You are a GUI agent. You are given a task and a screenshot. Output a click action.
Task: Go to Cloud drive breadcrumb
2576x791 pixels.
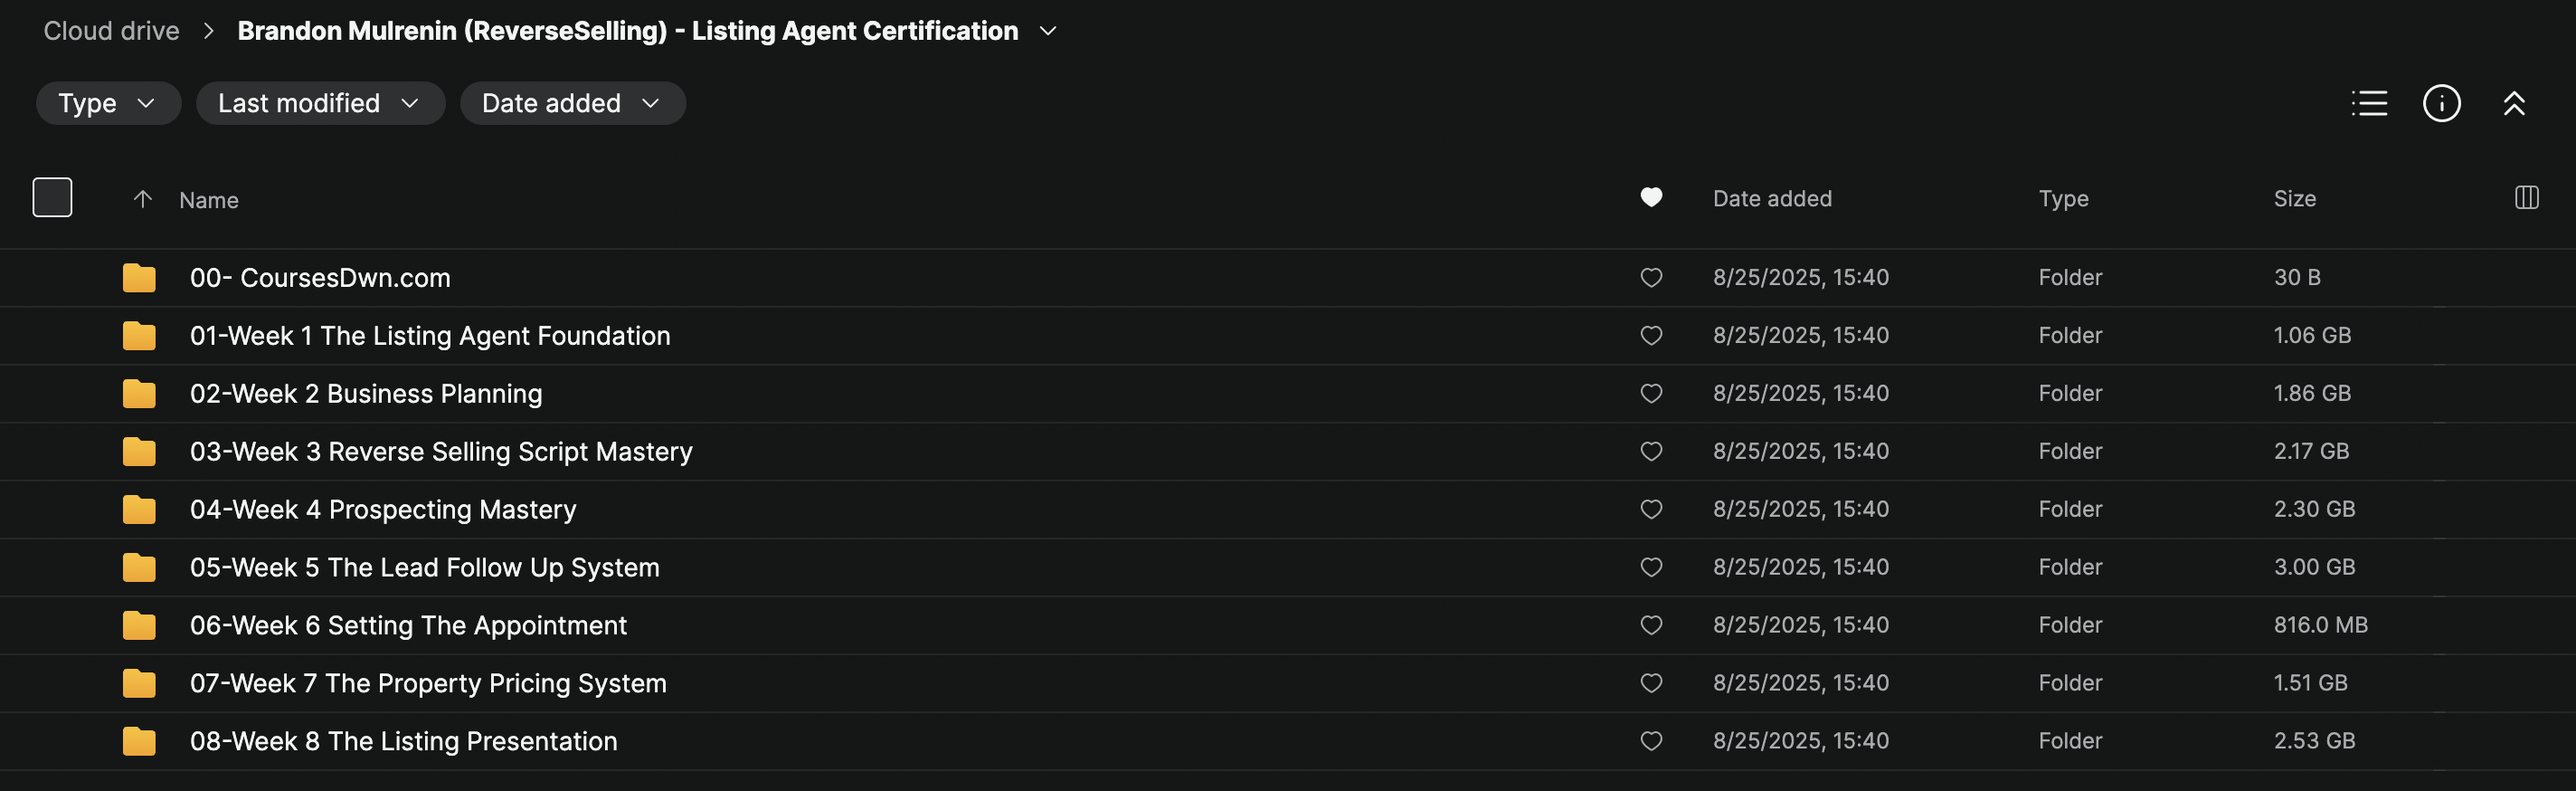pyautogui.click(x=111, y=31)
